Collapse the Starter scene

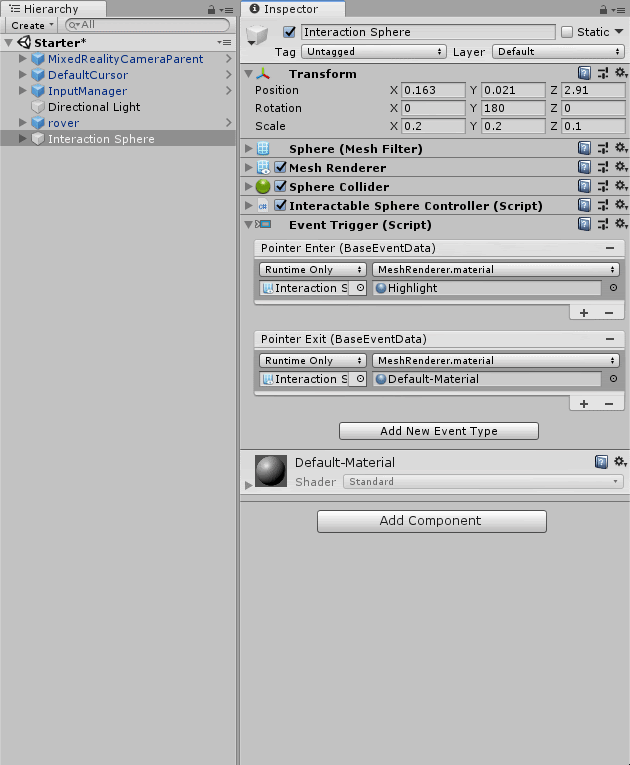point(8,43)
